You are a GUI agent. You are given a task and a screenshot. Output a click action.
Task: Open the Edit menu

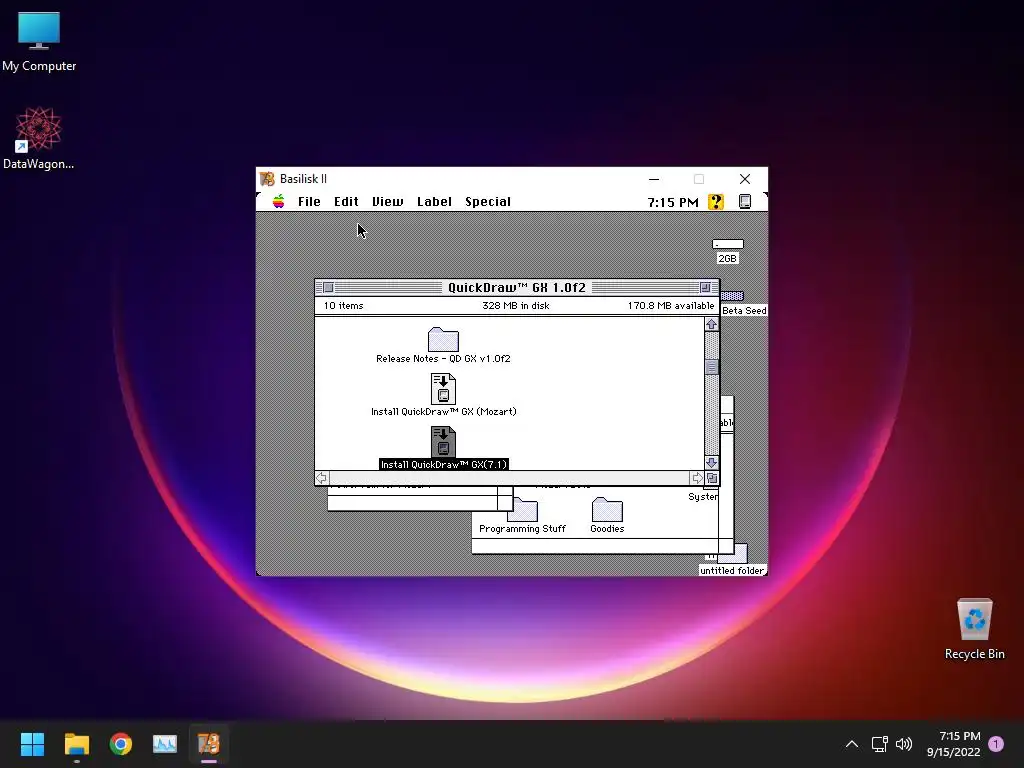[346, 202]
